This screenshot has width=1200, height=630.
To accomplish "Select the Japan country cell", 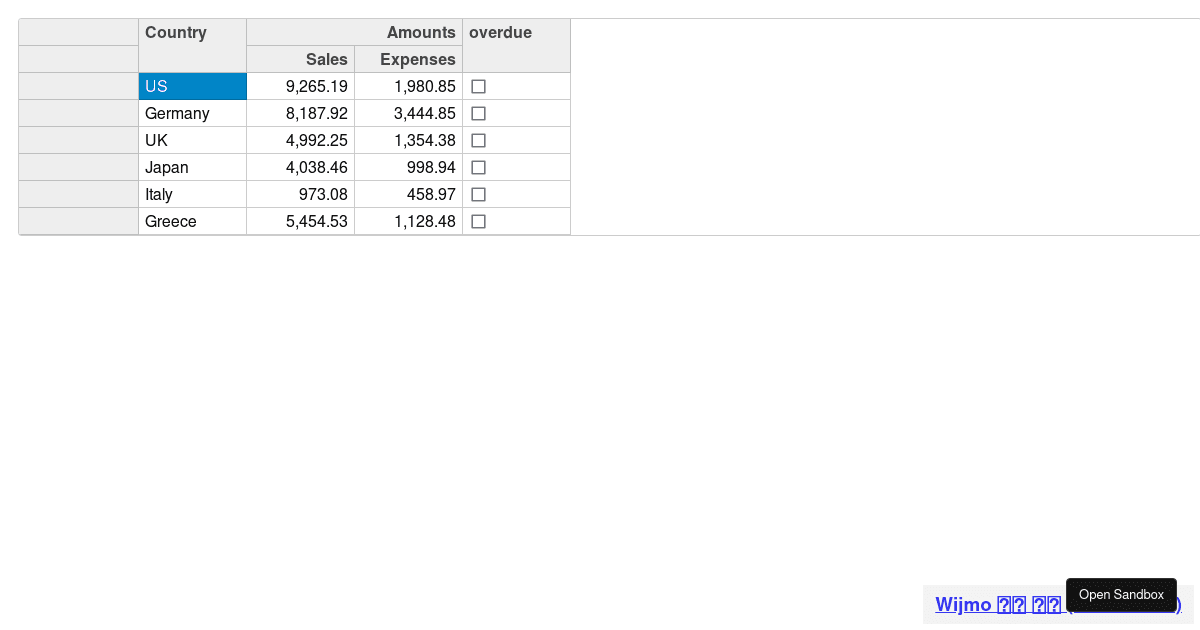I will (192, 167).
